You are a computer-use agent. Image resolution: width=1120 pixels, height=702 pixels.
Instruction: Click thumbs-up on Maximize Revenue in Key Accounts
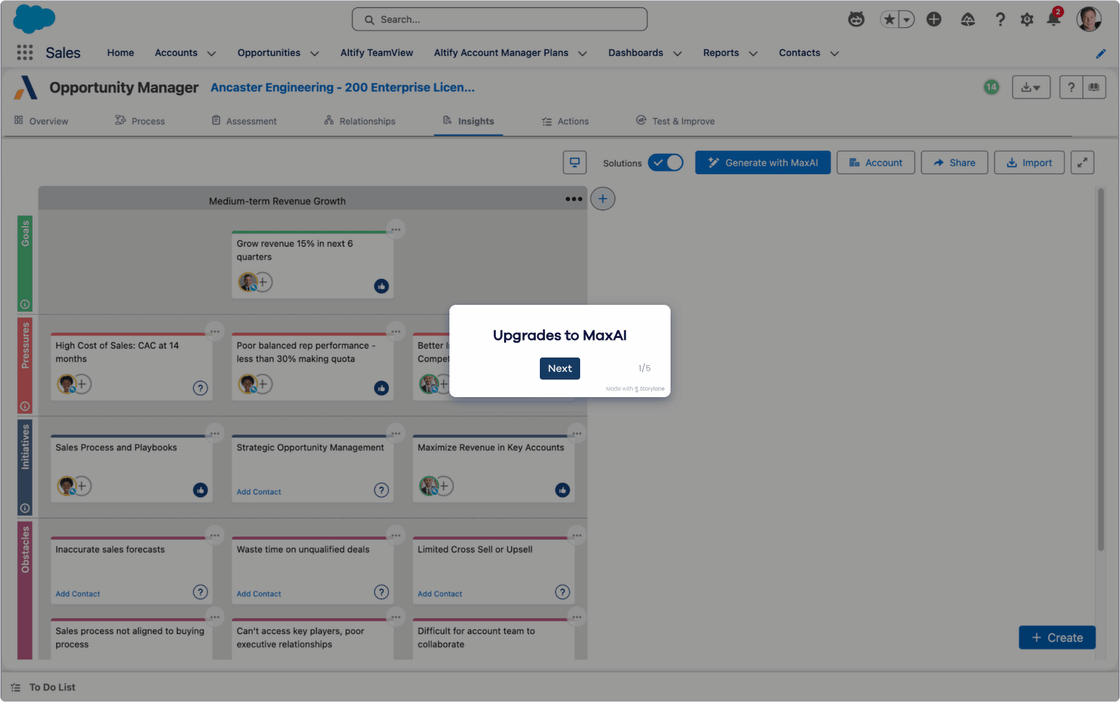click(562, 490)
